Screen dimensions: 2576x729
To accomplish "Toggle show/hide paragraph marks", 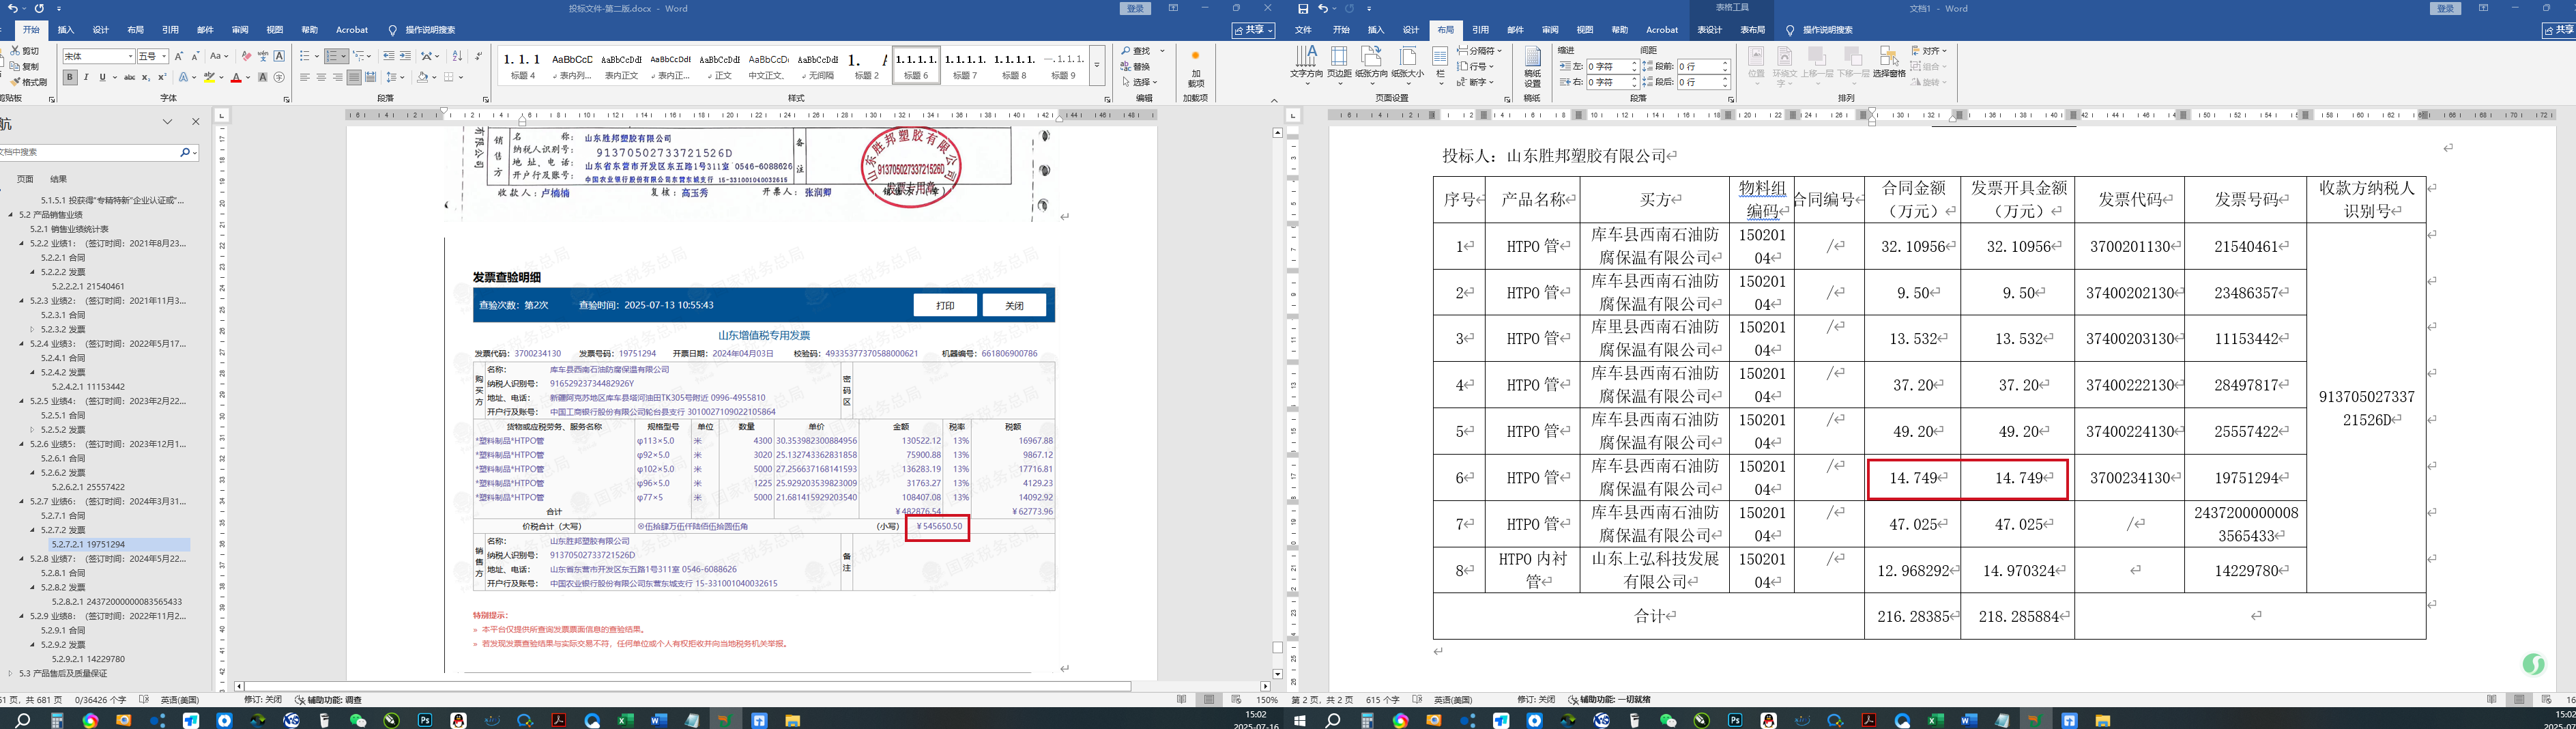I will 479,56.
